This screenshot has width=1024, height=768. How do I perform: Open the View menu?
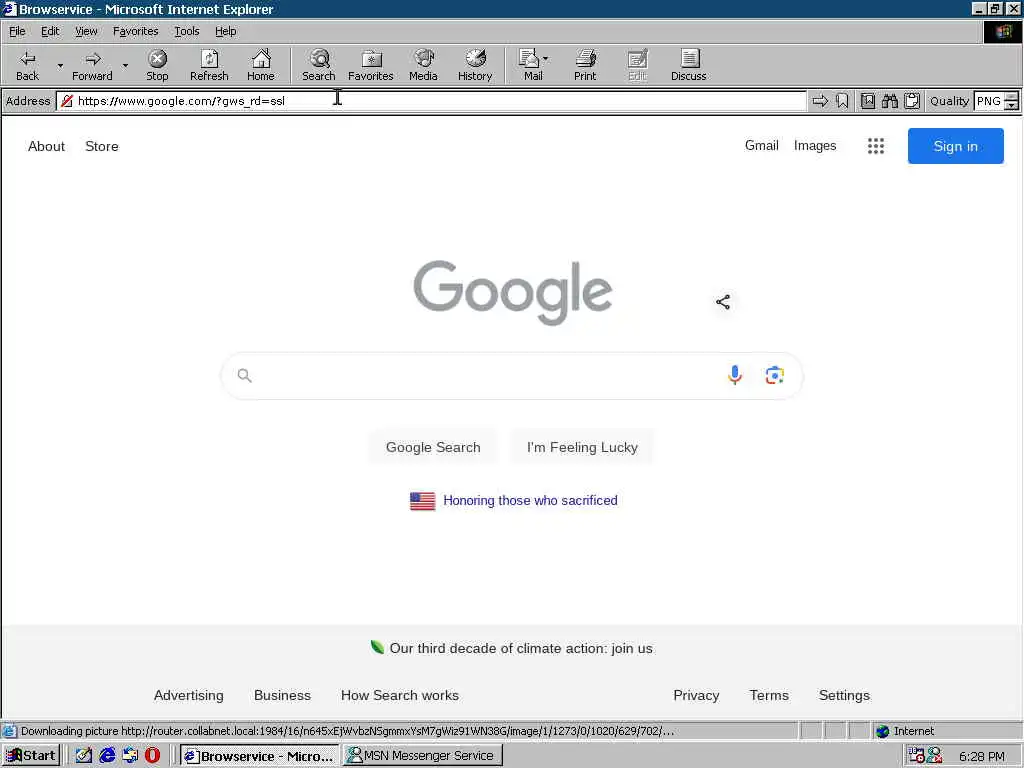tap(86, 31)
